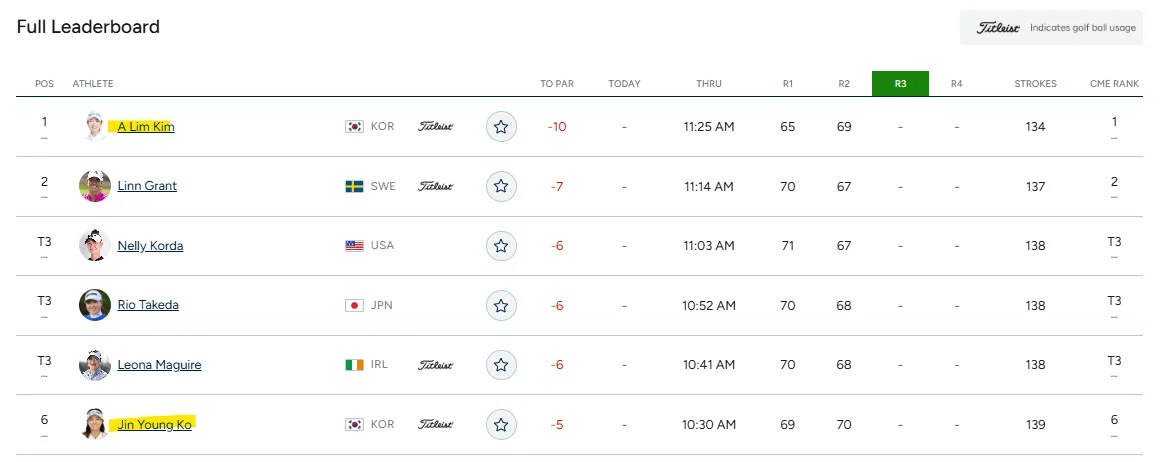Sort by the STROKES column header
This screenshot has width=1162, height=462.
tap(1035, 84)
